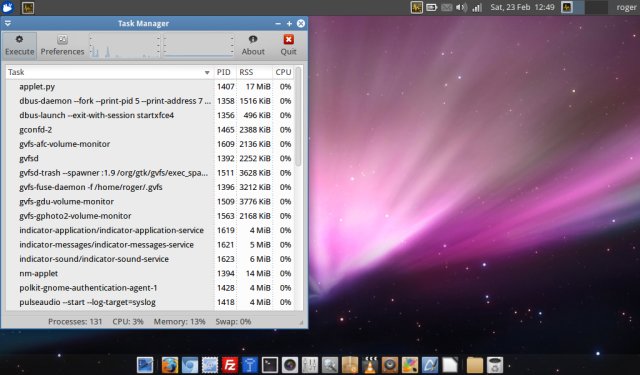Image resolution: width=640 pixels, height=375 pixels.
Task: Toggle the sort arrow in the Task header
Action: coord(207,73)
